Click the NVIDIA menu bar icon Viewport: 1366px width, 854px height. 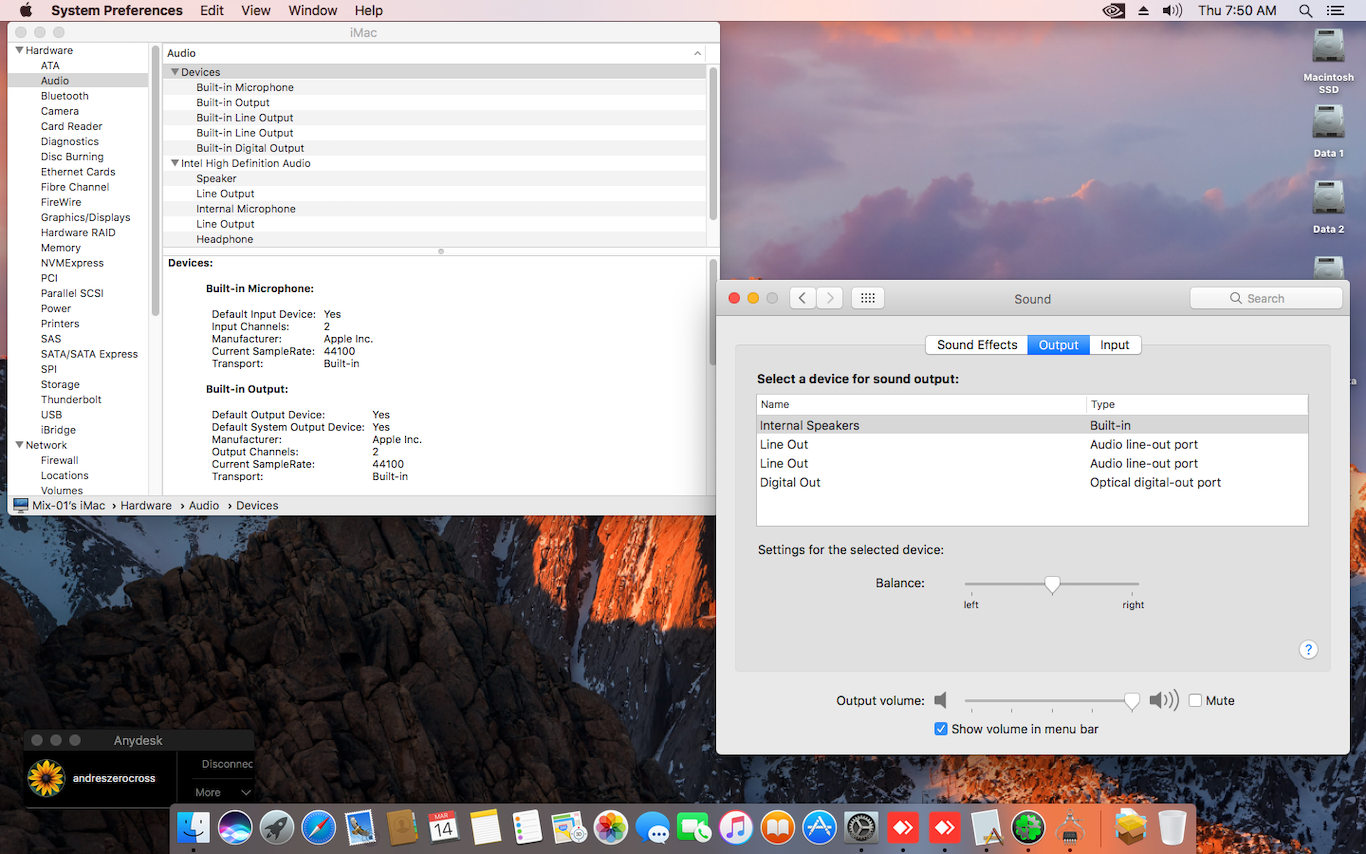pos(1113,10)
